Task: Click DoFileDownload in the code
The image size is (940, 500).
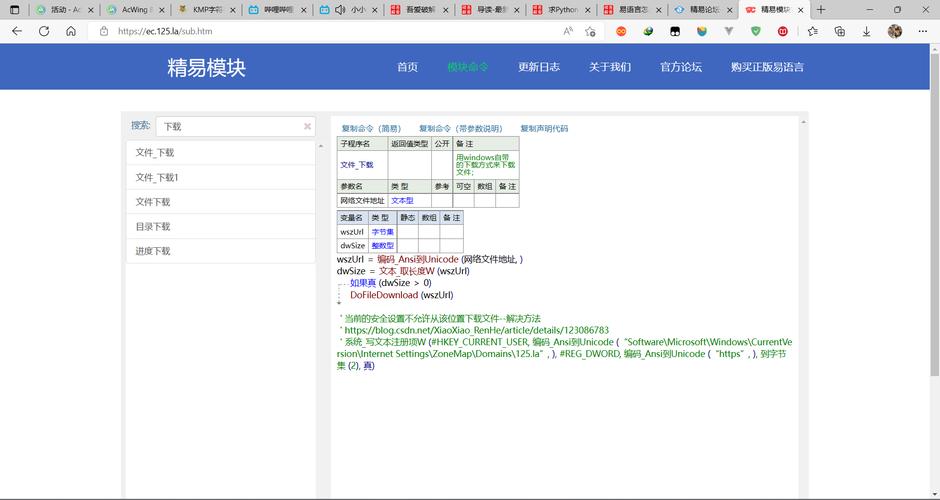Action: point(384,295)
